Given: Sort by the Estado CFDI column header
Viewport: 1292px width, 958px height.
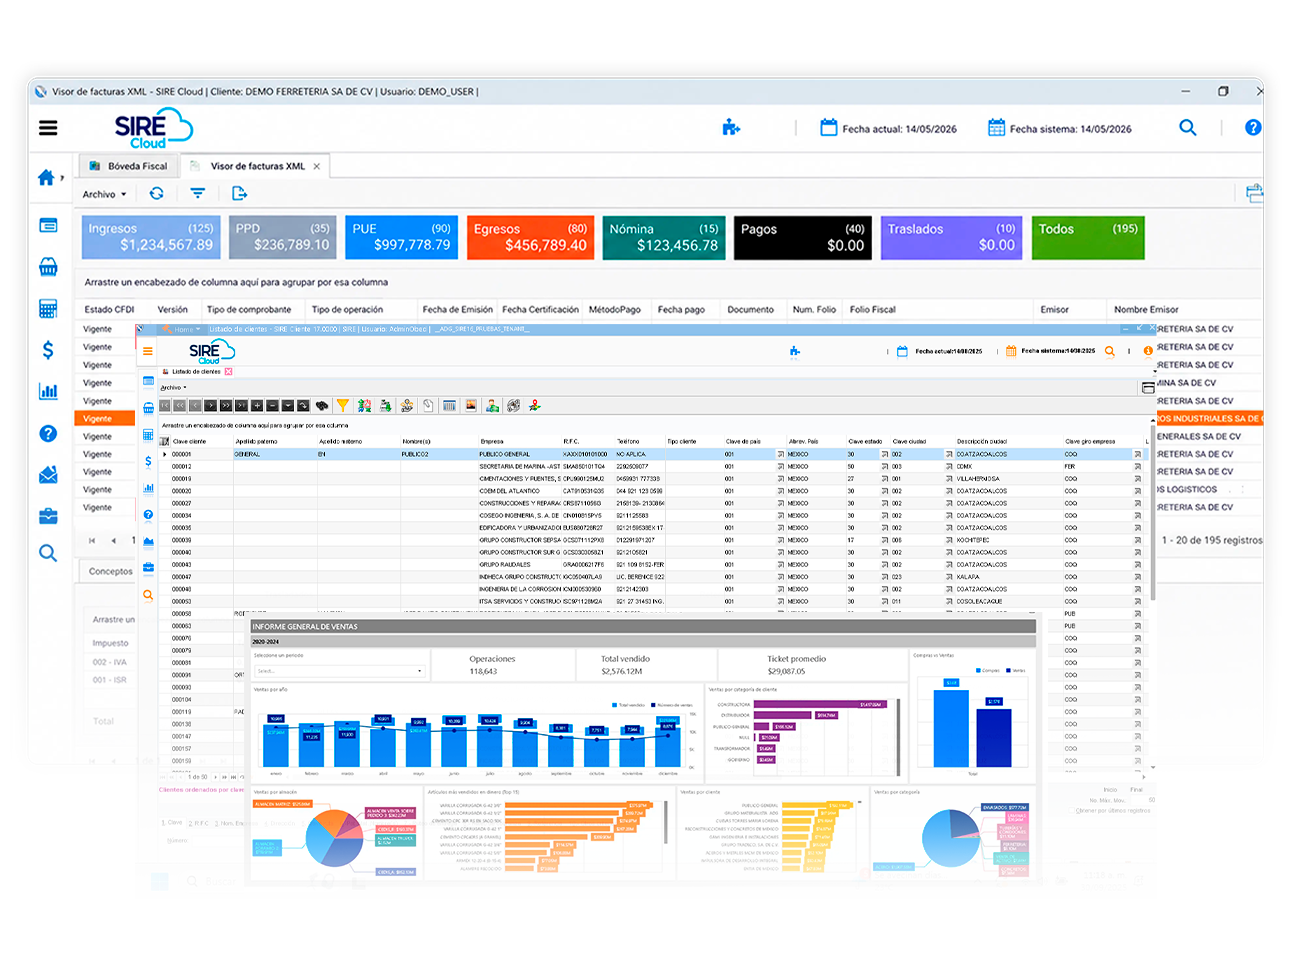Looking at the screenshot, I should pyautogui.click(x=109, y=310).
